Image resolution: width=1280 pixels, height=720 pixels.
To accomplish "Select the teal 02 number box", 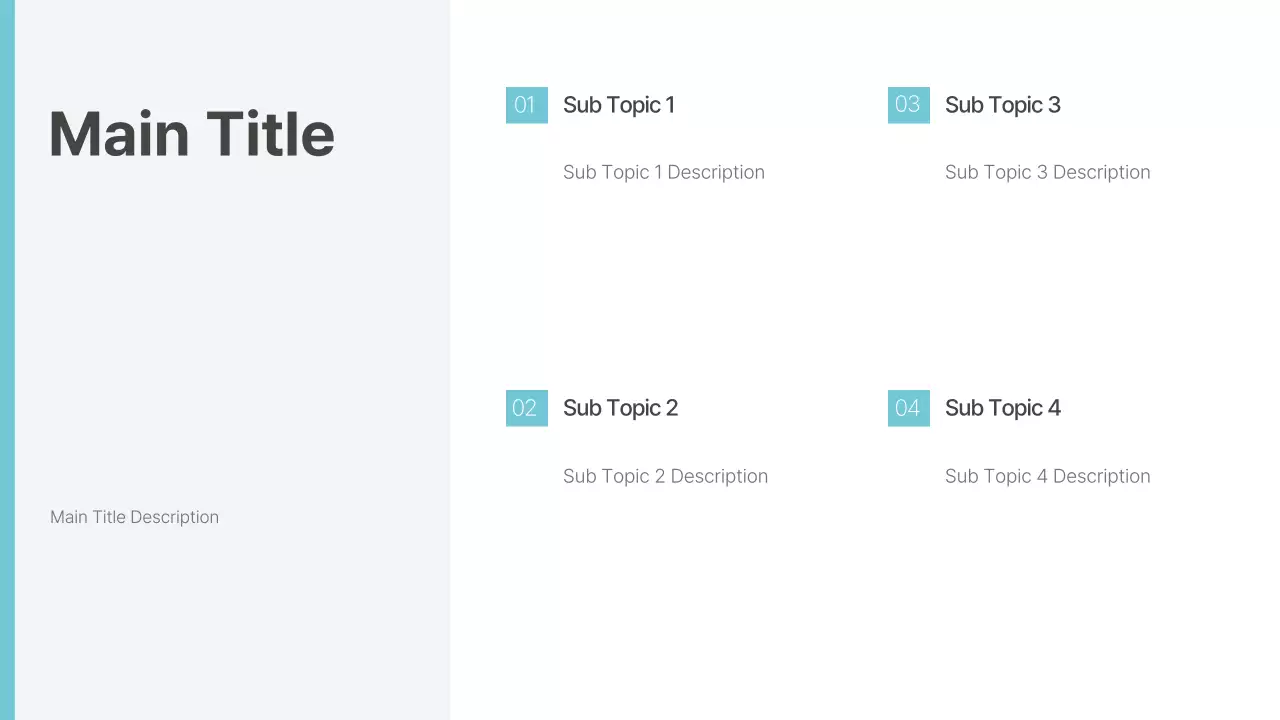I will coord(526,408).
